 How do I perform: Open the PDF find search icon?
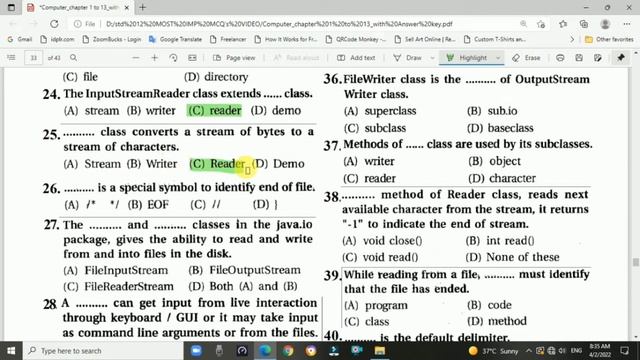[73, 58]
